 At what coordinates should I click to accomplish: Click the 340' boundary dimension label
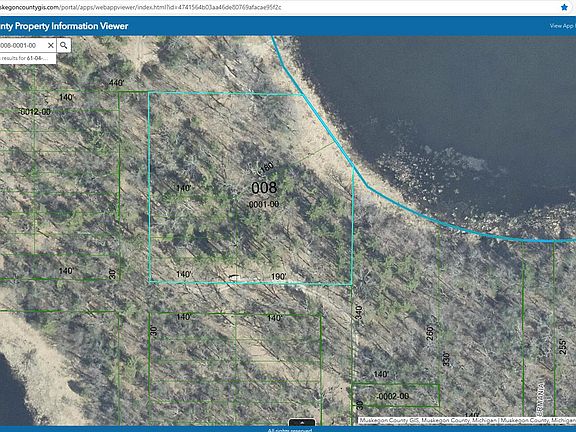coord(359,312)
